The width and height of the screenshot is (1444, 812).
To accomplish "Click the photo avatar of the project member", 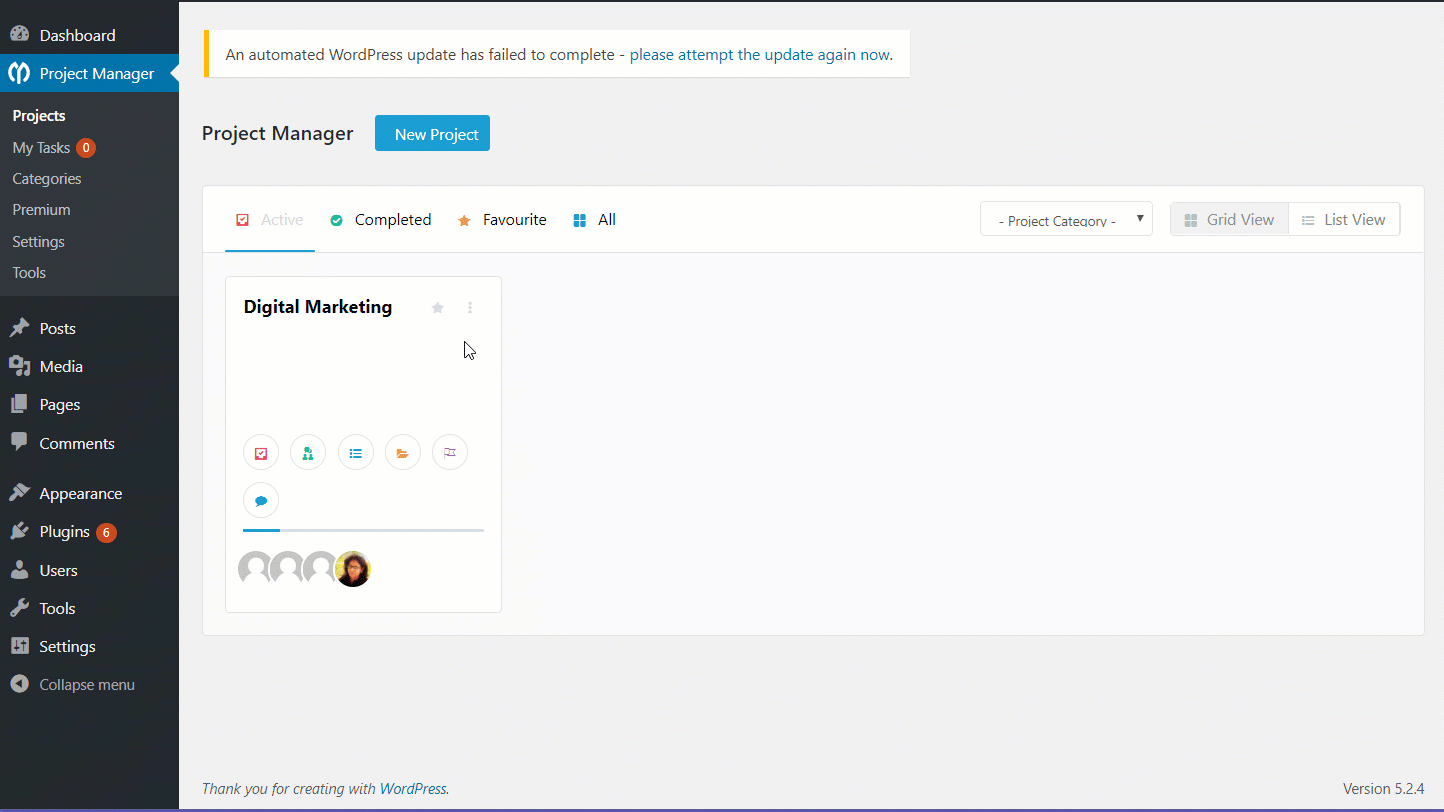I will tap(353, 568).
